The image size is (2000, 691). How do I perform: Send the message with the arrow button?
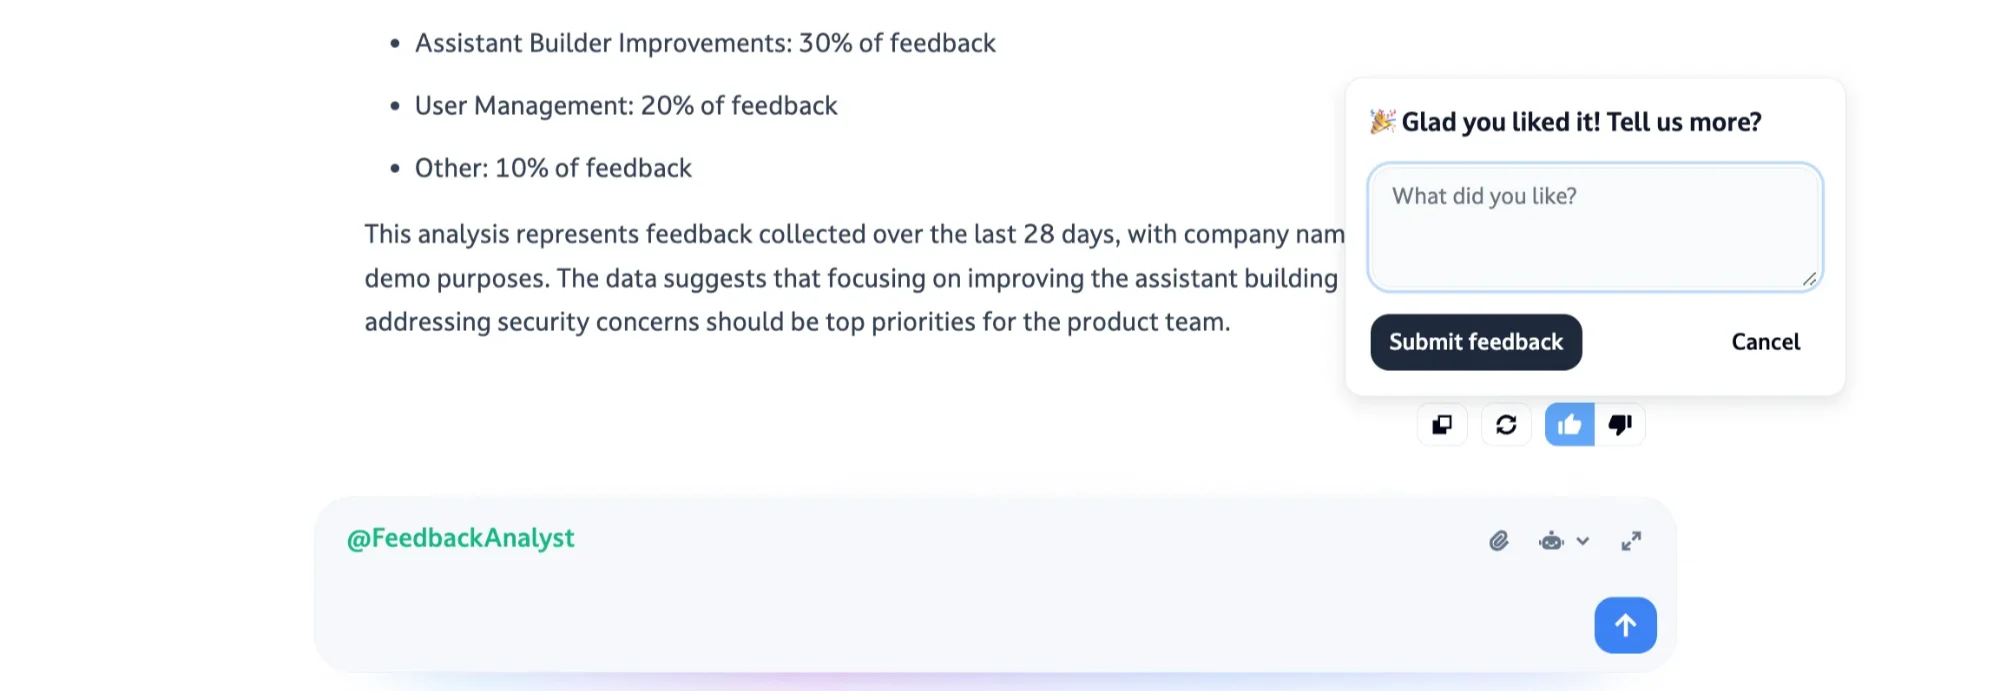coord(1625,625)
